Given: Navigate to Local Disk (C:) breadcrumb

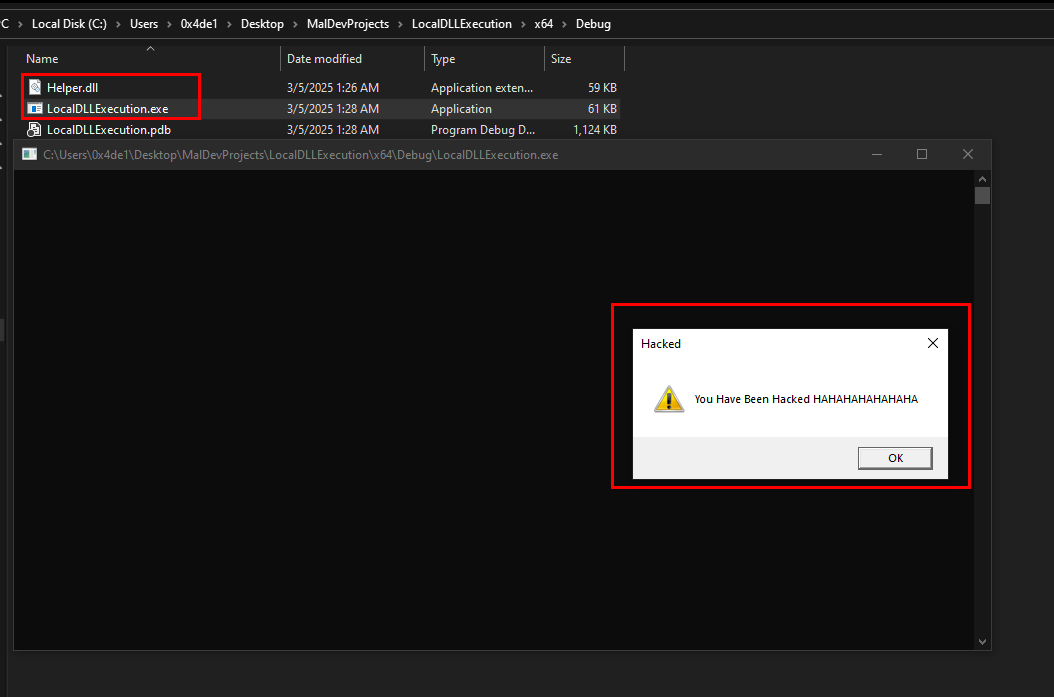Looking at the screenshot, I should point(69,24).
